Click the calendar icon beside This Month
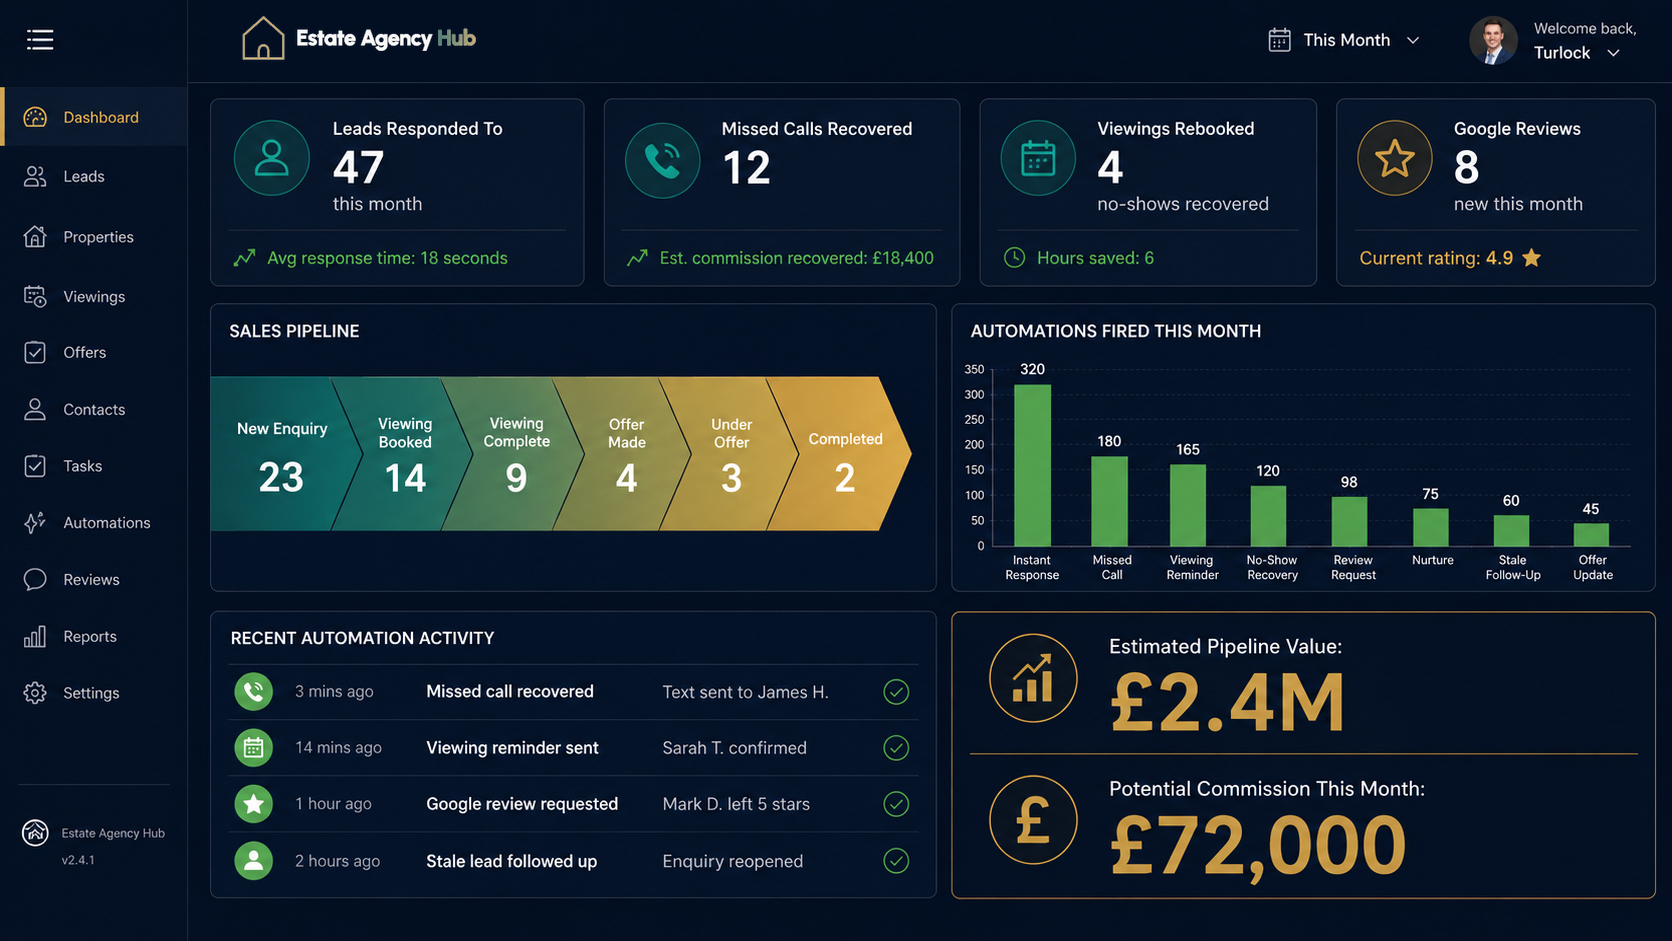Image resolution: width=1672 pixels, height=941 pixels. (x=1279, y=40)
